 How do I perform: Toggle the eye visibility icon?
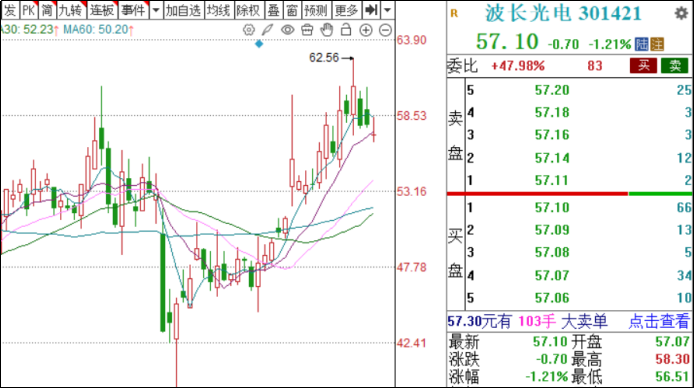[287, 30]
